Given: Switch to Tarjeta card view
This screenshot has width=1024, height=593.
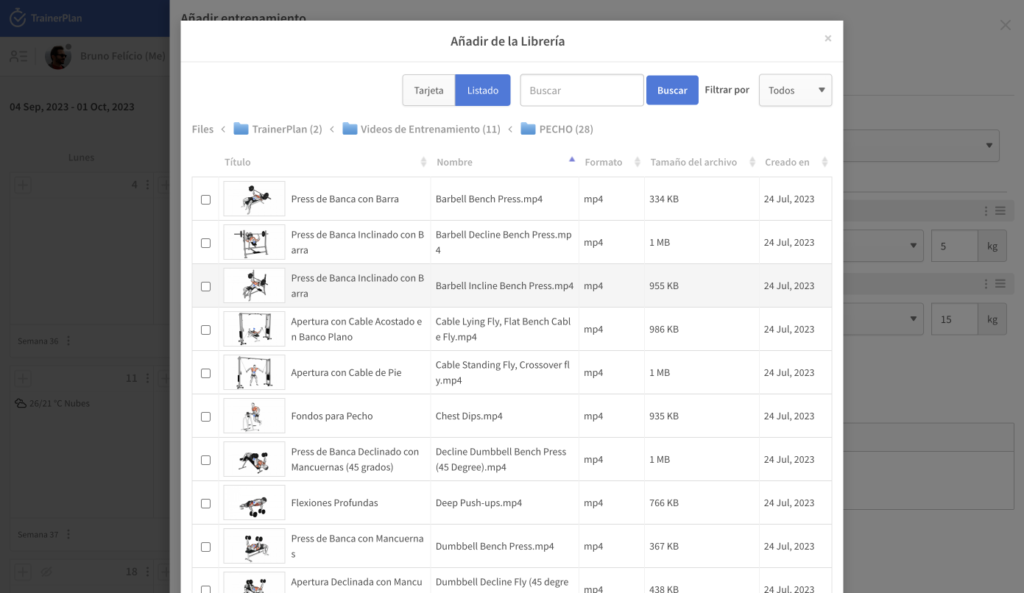Looking at the screenshot, I should (x=428, y=90).
